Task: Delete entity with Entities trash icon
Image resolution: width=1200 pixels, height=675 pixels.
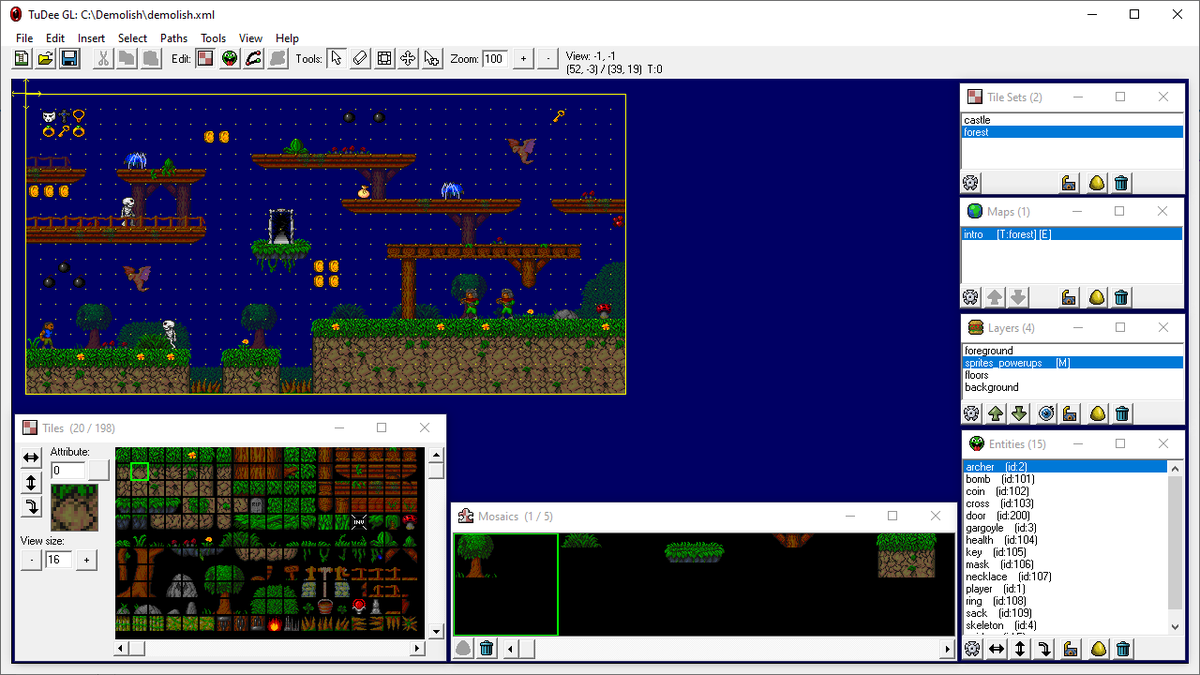Action: 1122,649
